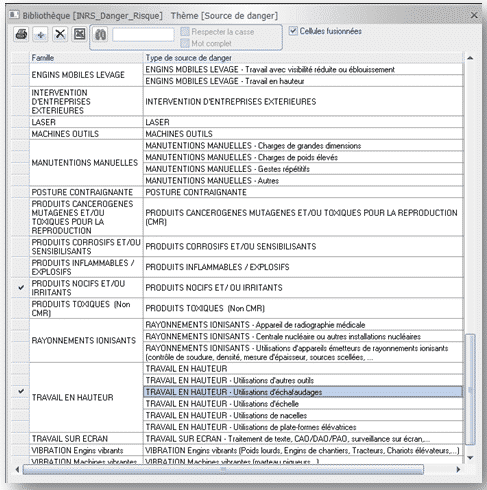Image resolution: width=487 pixels, height=490 pixels.
Task: Click the horizontal scrollbar right arrow
Action: click(x=458, y=469)
